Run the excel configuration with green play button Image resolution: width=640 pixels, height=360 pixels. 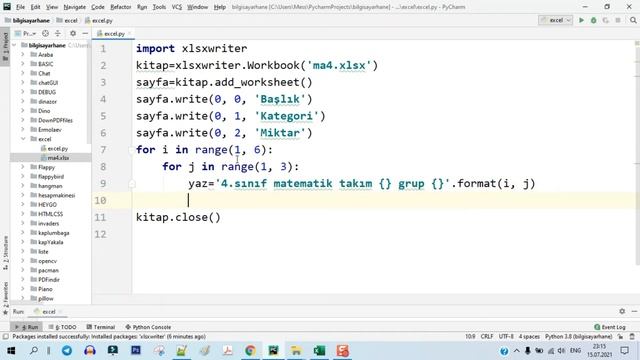pos(581,20)
